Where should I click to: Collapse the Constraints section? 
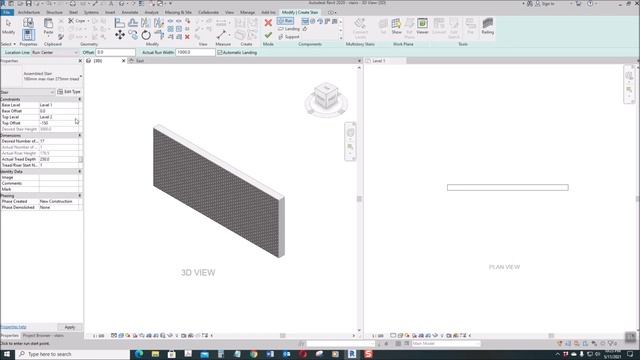pos(80,99)
